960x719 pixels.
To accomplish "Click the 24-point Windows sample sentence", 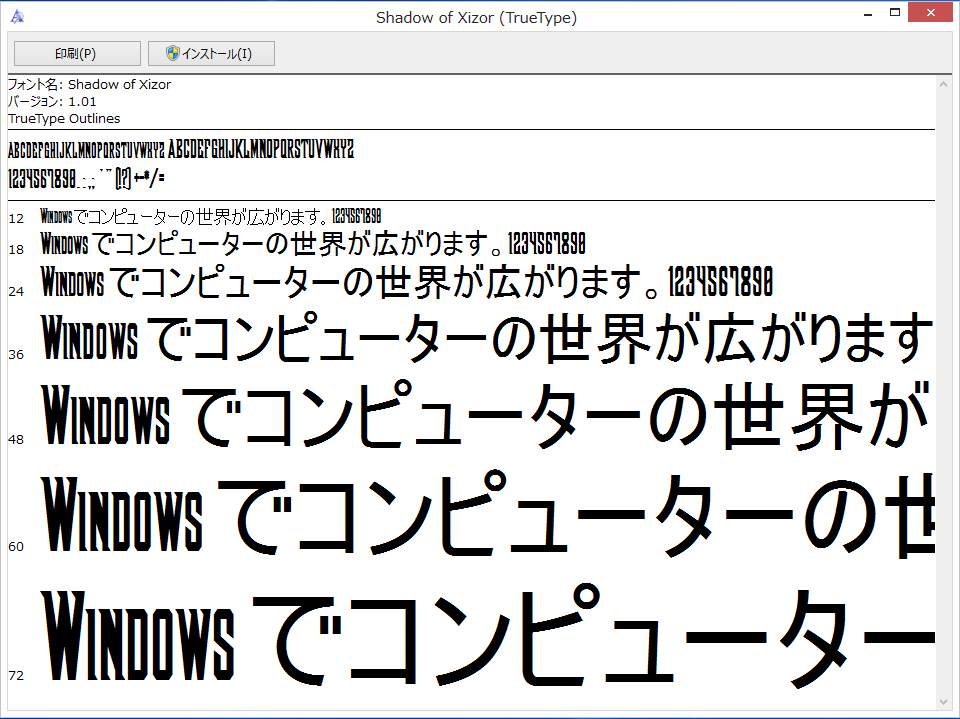I will click(x=407, y=282).
